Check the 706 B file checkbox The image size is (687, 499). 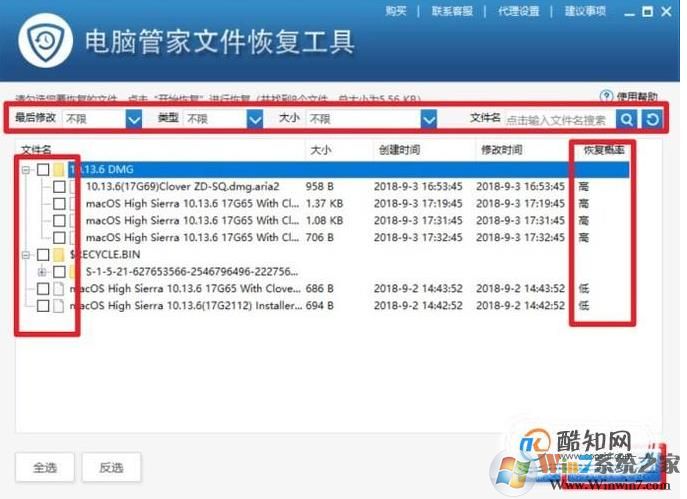[x=59, y=238]
